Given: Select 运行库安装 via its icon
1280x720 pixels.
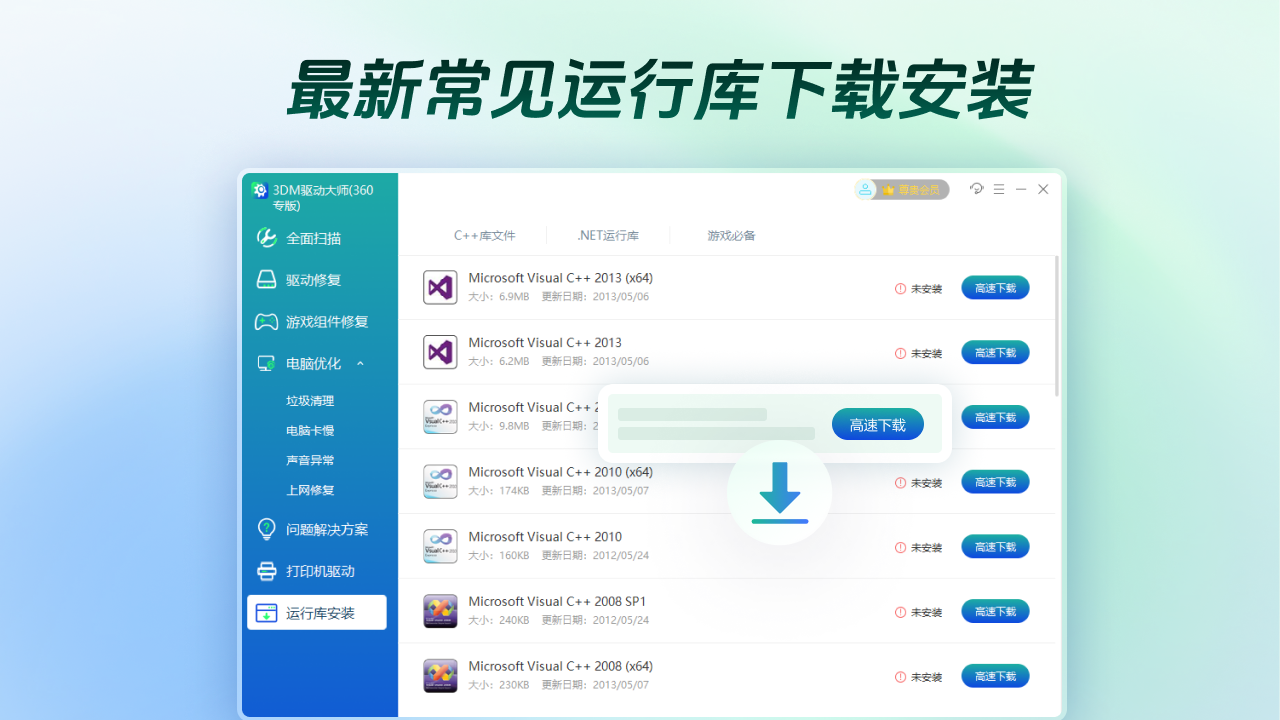Looking at the screenshot, I should point(266,613).
